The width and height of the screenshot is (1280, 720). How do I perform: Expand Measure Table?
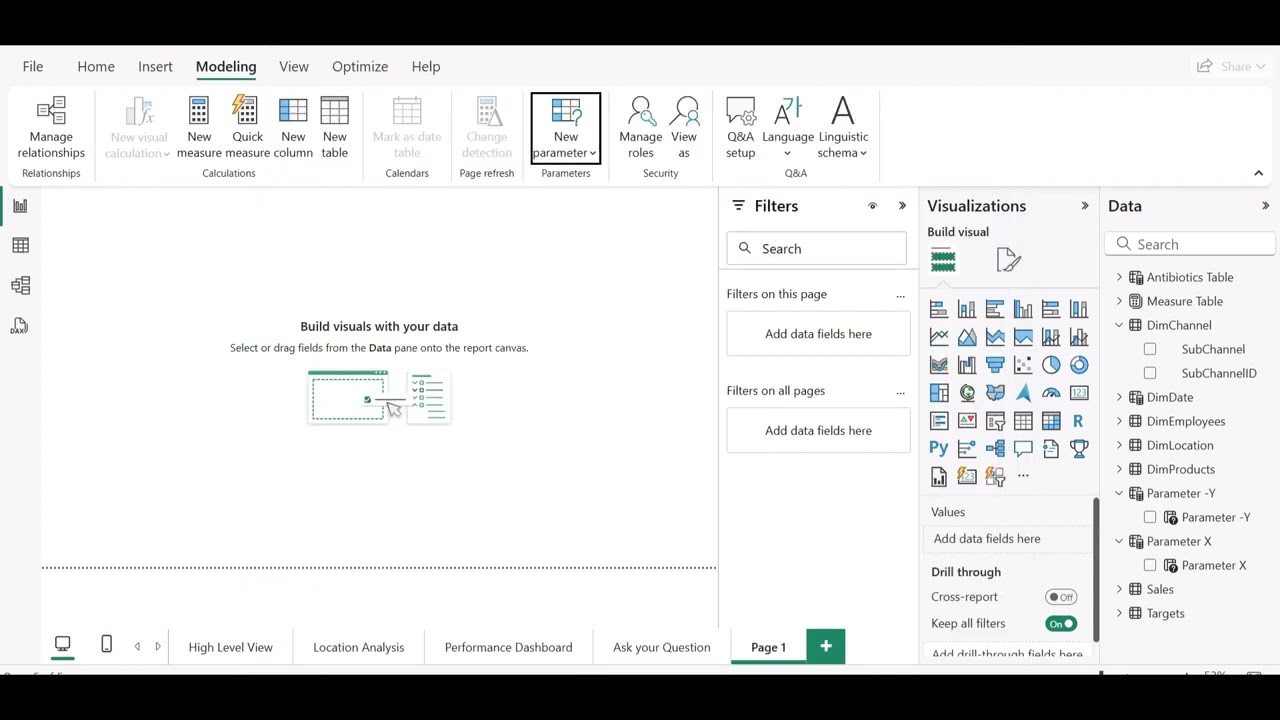click(x=1119, y=301)
